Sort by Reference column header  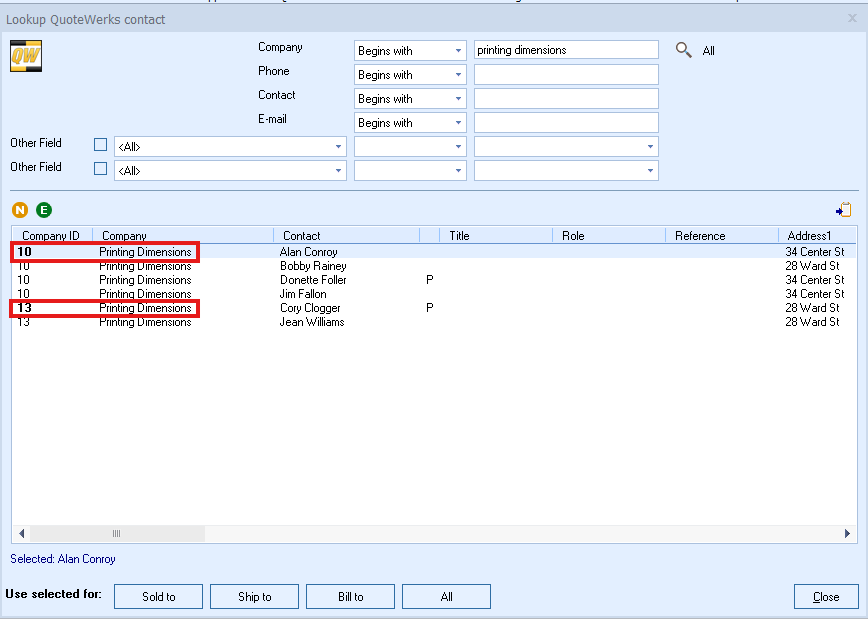722,235
